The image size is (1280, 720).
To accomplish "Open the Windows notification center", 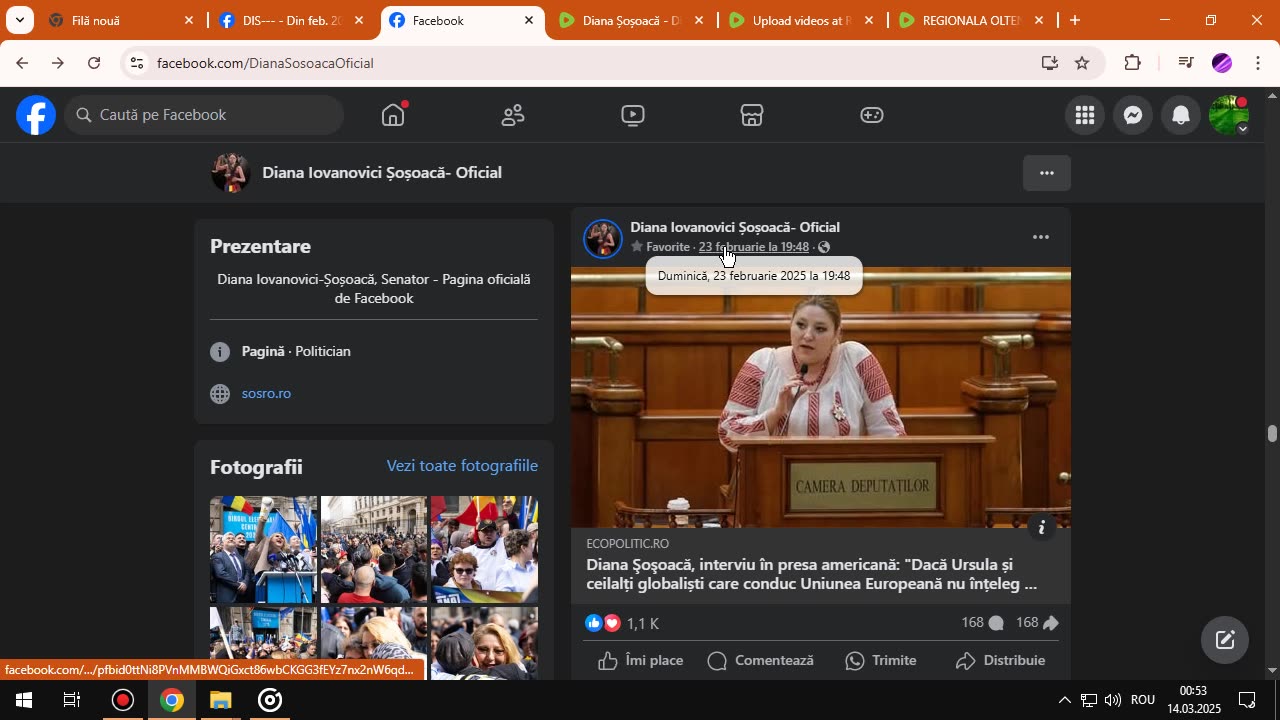I will pos(1247,700).
